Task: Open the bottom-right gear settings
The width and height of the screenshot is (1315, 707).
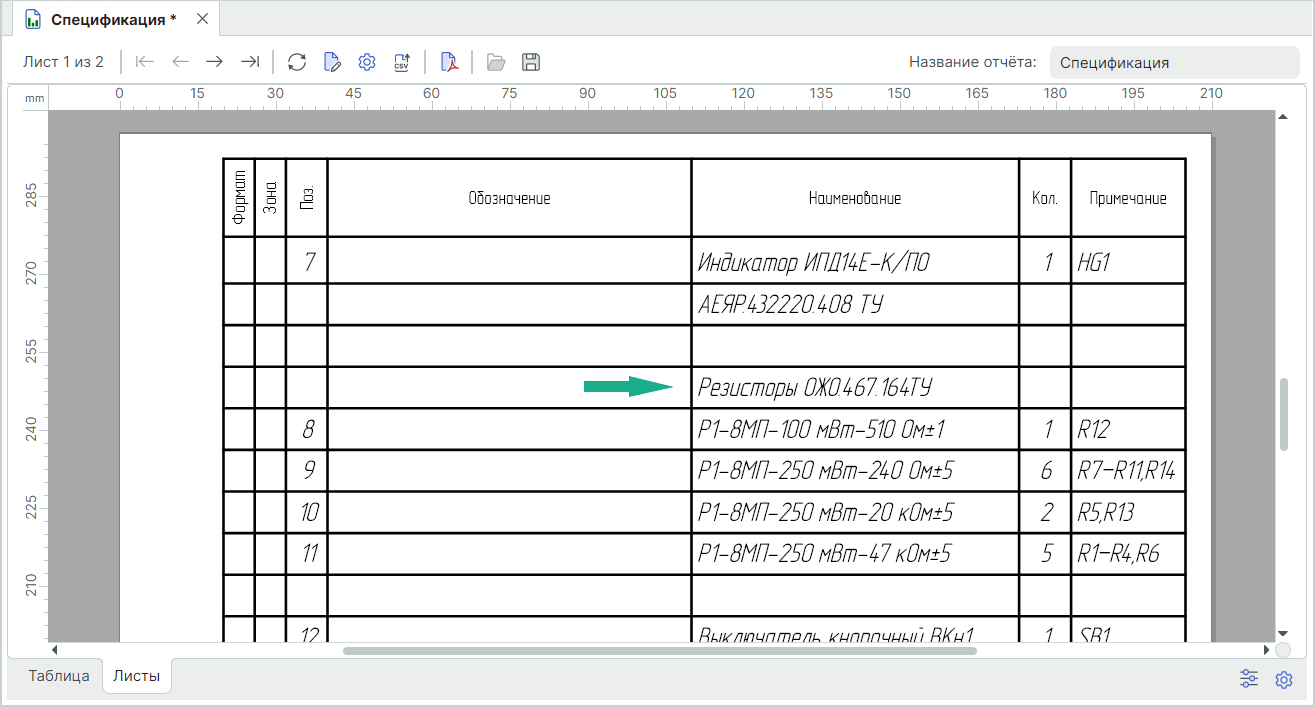Action: 1284,680
